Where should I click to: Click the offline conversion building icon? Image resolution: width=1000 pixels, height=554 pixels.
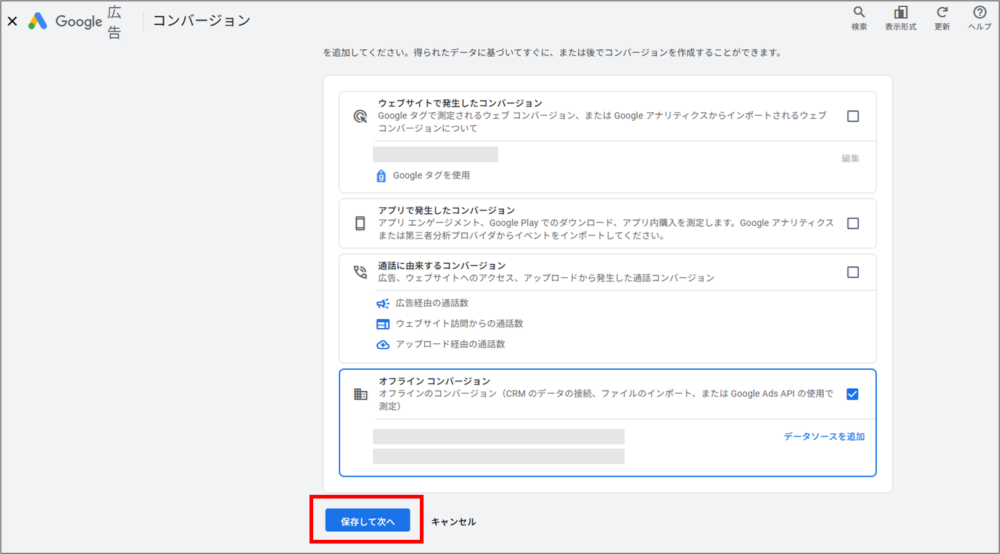360,394
